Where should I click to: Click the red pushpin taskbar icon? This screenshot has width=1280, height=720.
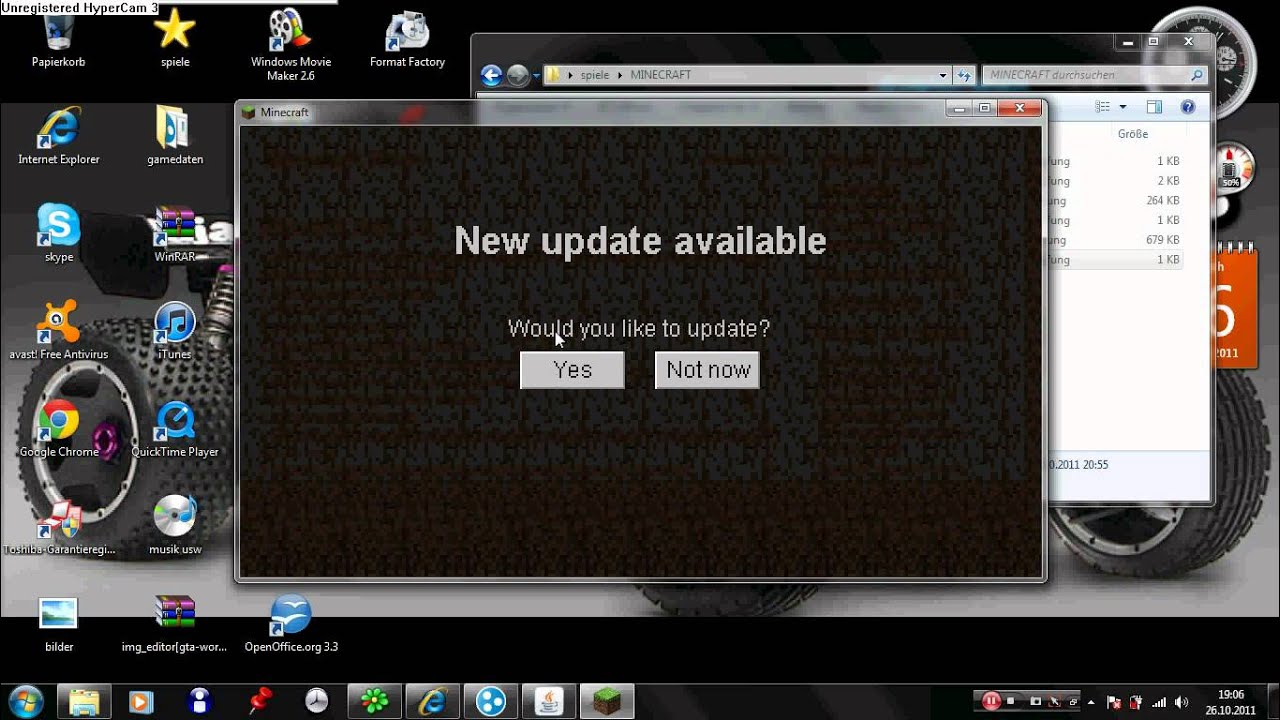260,700
